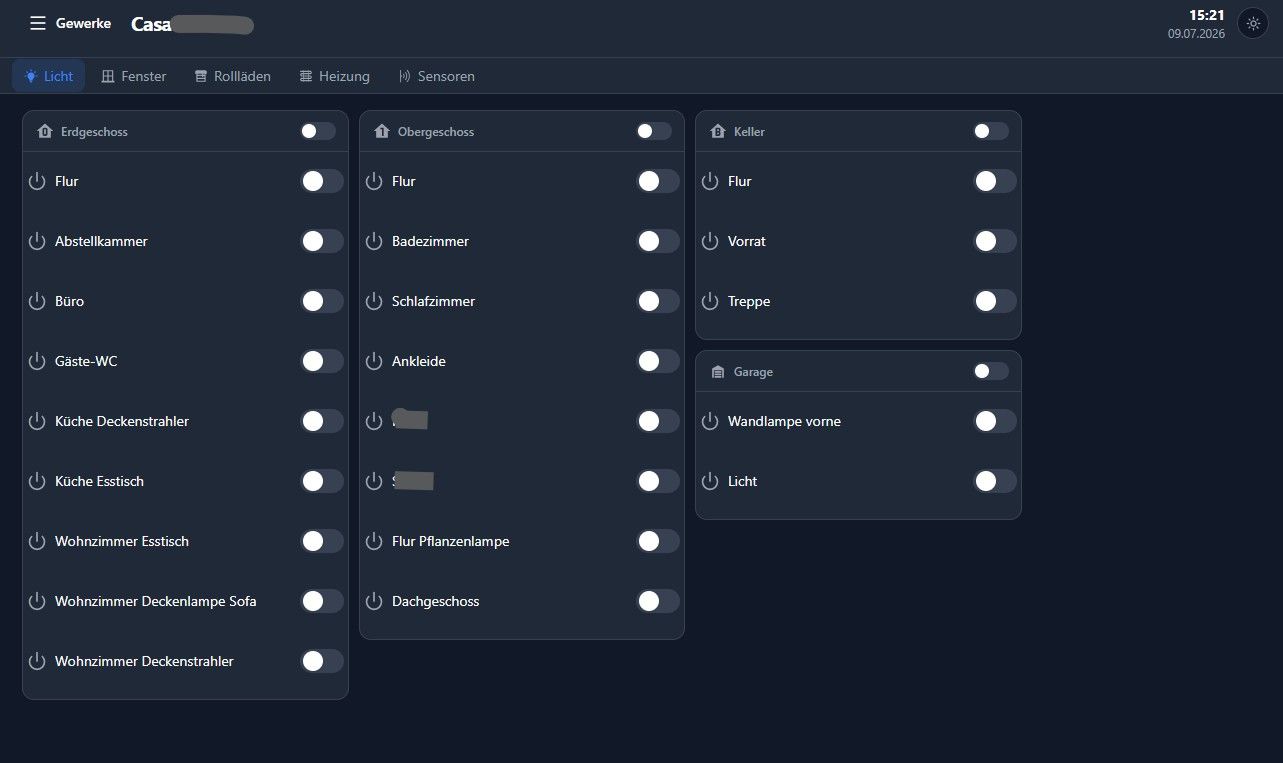Open the Heizung tab

coord(335,76)
